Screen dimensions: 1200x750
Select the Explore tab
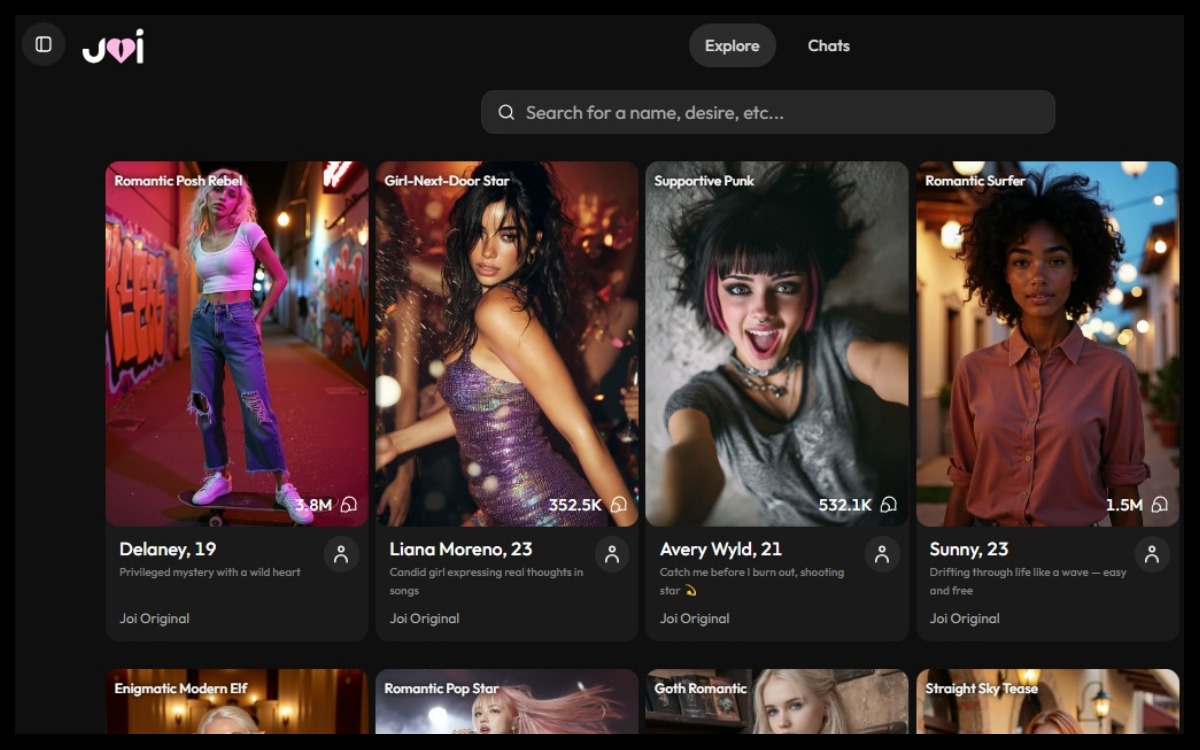coord(732,46)
